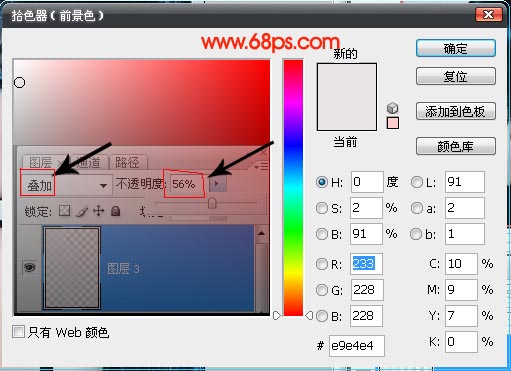The width and height of the screenshot is (511, 371).
Task: Select the RGB blue B radio button
Action: click(x=322, y=316)
